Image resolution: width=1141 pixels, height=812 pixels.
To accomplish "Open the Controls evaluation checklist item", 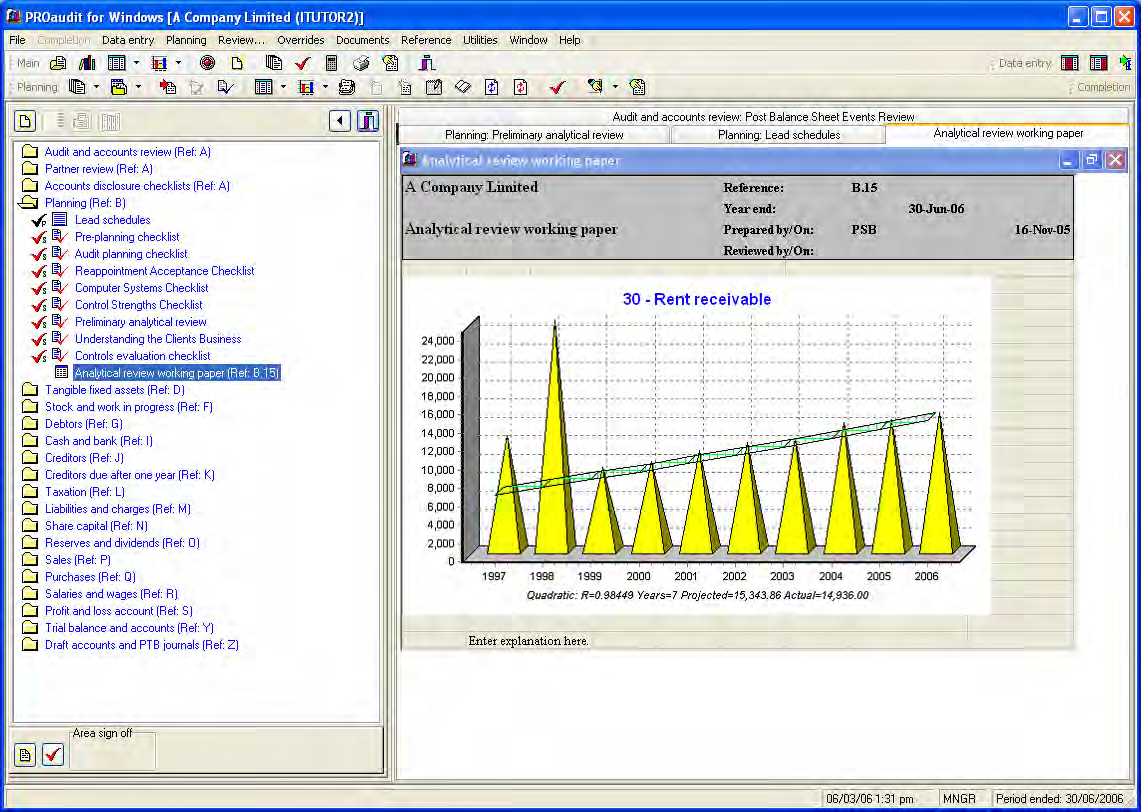I will [143, 356].
